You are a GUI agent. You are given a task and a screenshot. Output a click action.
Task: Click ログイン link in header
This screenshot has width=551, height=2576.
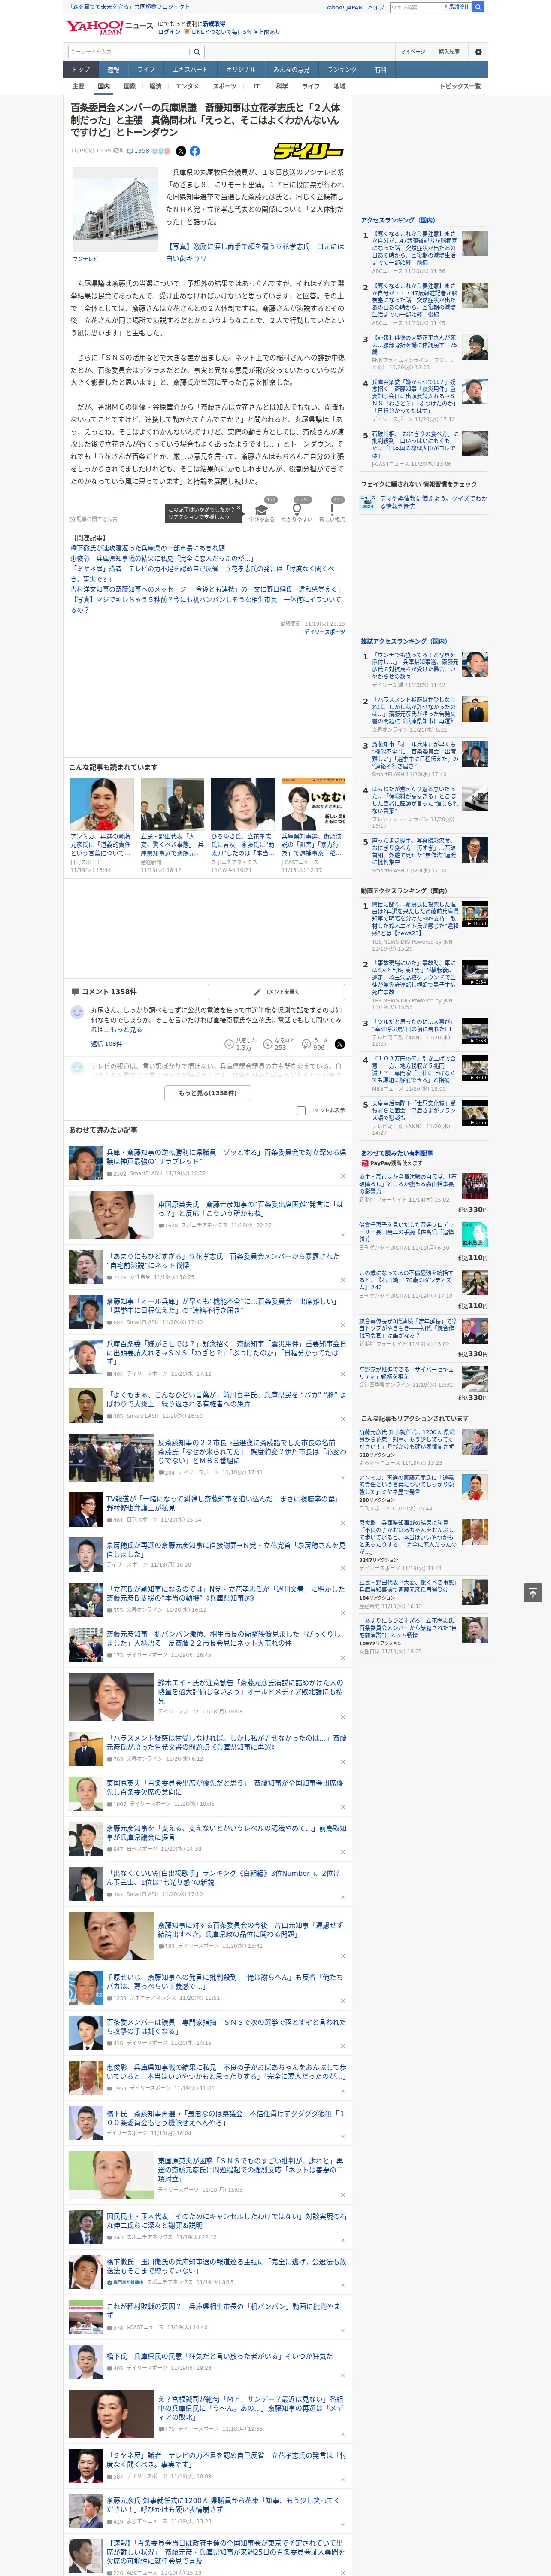point(169,32)
